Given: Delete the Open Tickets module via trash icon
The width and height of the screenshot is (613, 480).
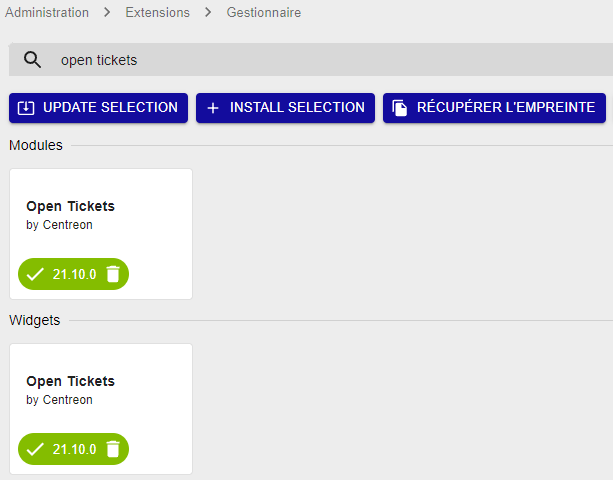Looking at the screenshot, I should click(113, 274).
